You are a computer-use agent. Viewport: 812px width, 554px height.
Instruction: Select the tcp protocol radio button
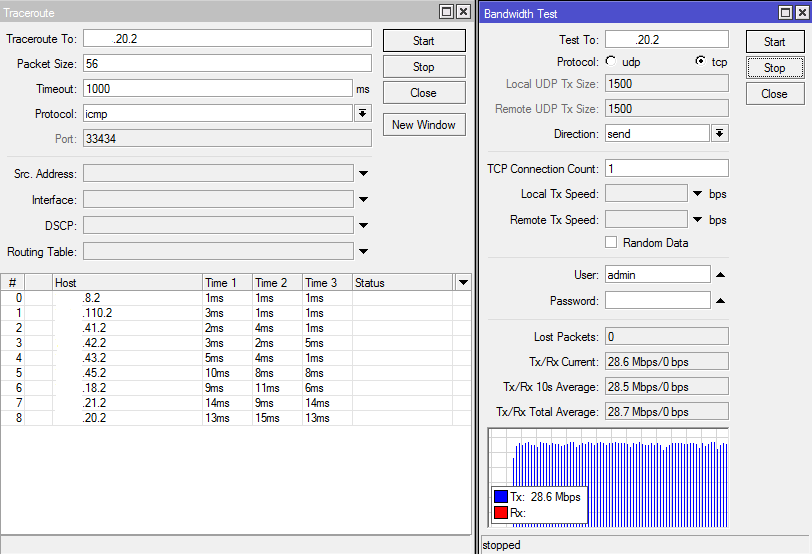(701, 62)
